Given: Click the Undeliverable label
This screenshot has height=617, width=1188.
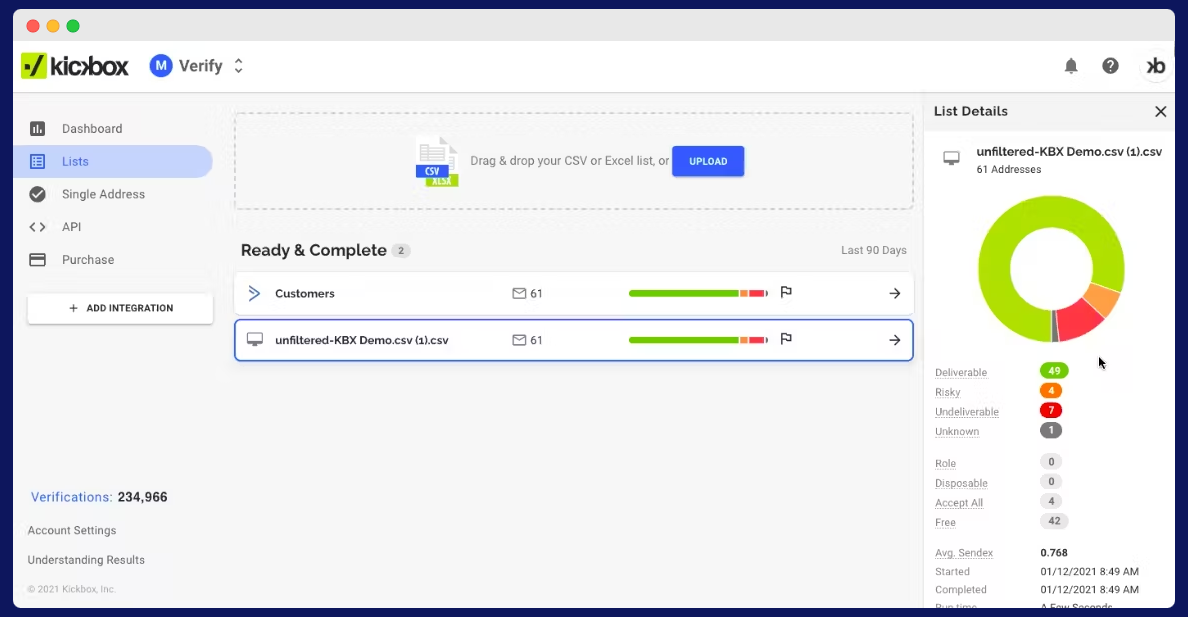Looking at the screenshot, I should [x=967, y=412].
